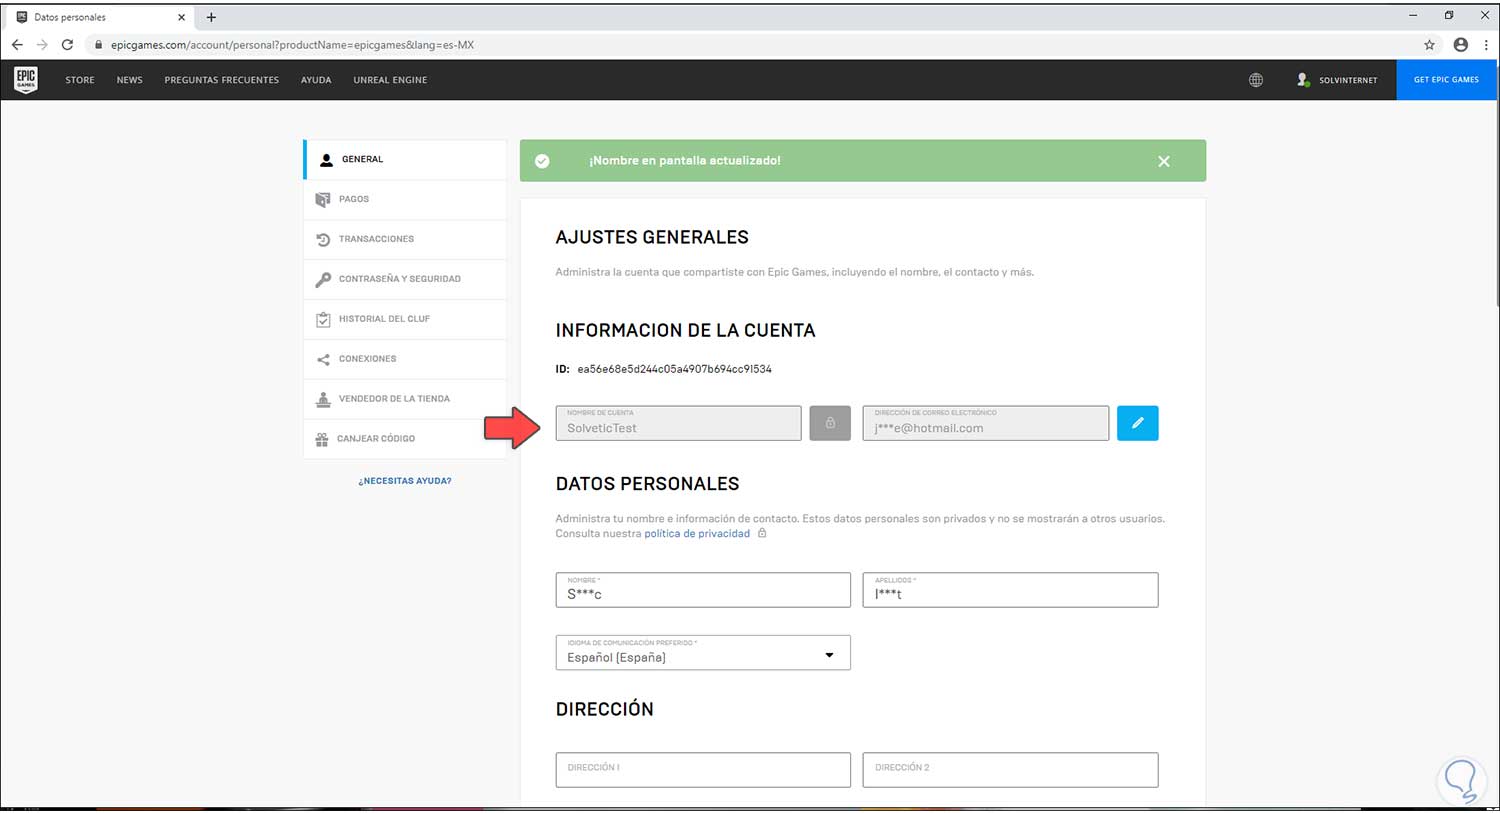Image resolution: width=1500 pixels, height=813 pixels.
Task: Click the email address field
Action: (x=985, y=423)
